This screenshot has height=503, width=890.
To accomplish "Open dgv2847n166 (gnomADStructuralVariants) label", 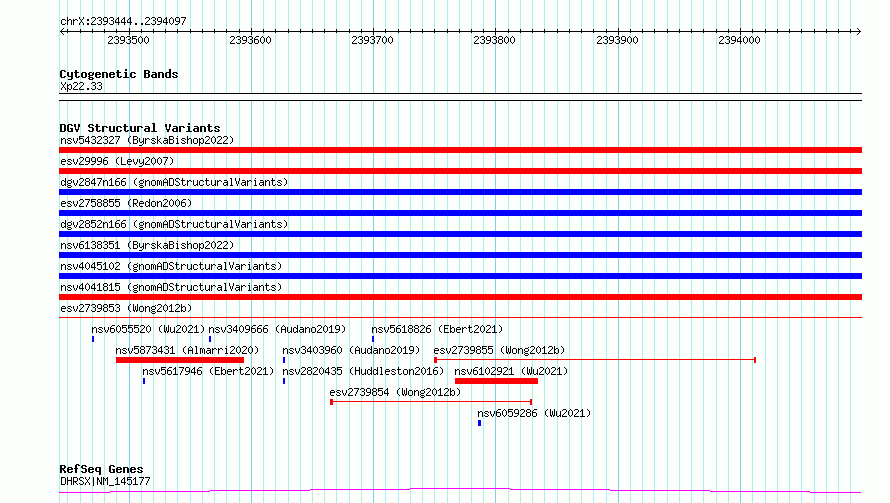I will 174,182.
